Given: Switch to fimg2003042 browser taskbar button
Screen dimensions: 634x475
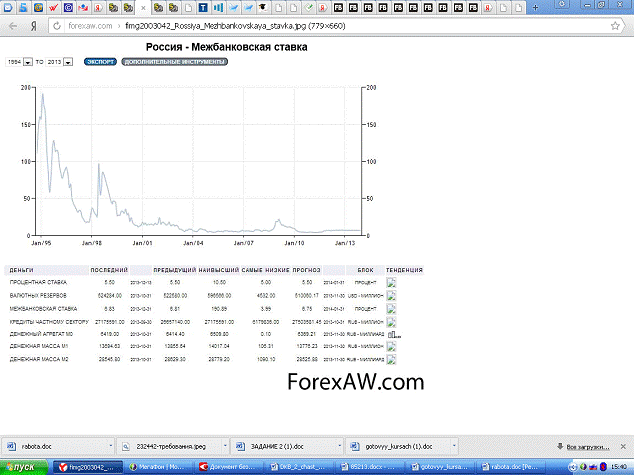Looking at the screenshot, I should click(88, 467).
